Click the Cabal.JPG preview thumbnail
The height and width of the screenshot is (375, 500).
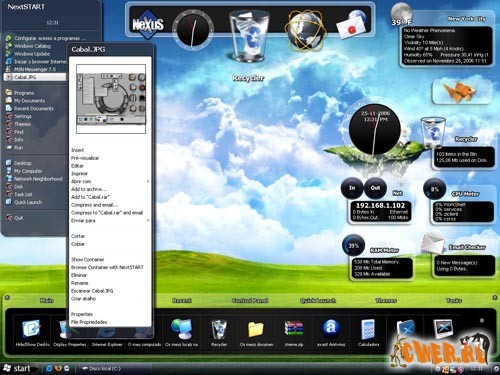[111, 99]
